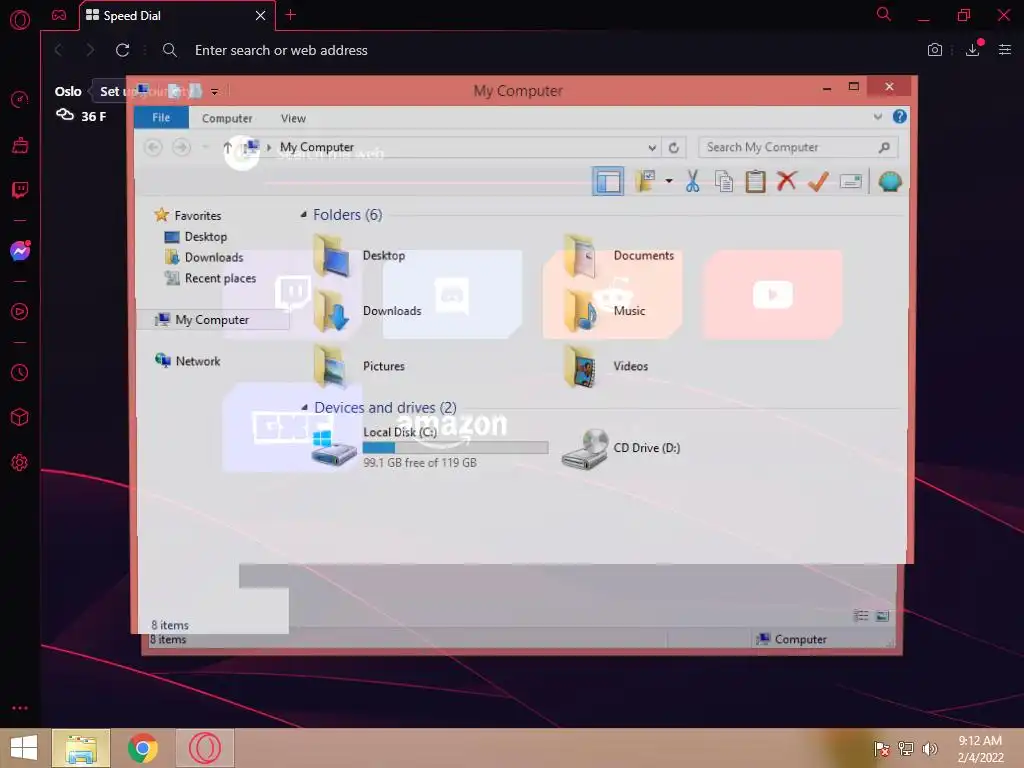Select Recent places in navigation pane
The image size is (1024, 768).
click(x=210, y=278)
